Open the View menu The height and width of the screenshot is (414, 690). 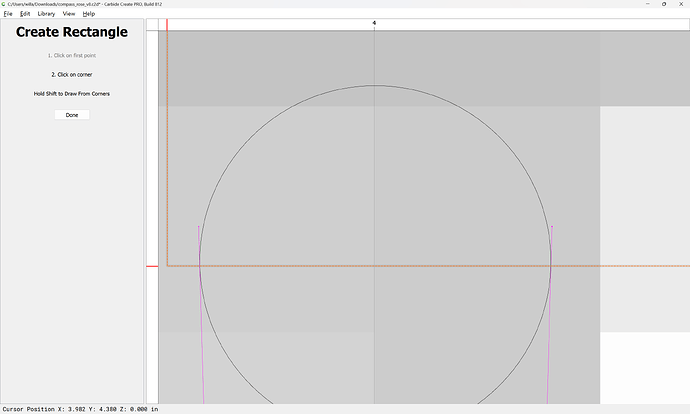[68, 14]
